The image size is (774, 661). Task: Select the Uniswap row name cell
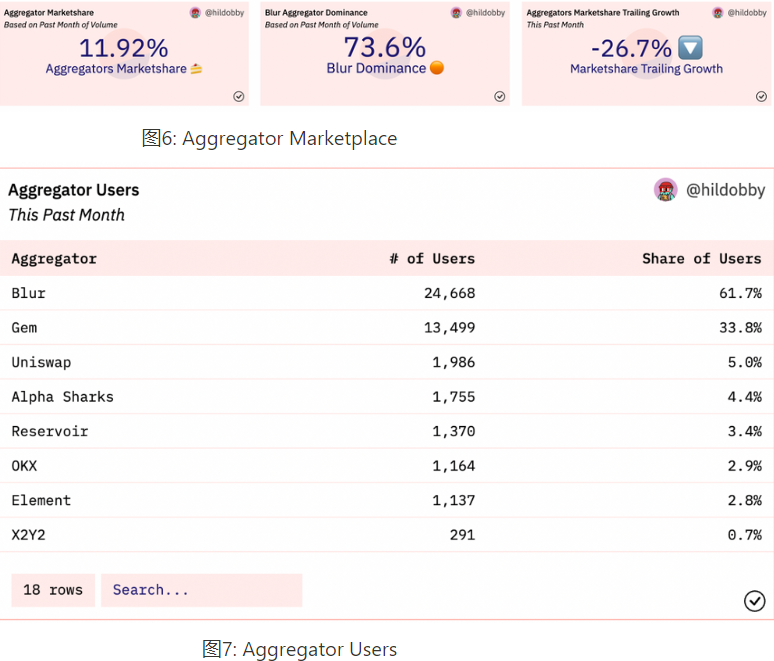tap(41, 362)
